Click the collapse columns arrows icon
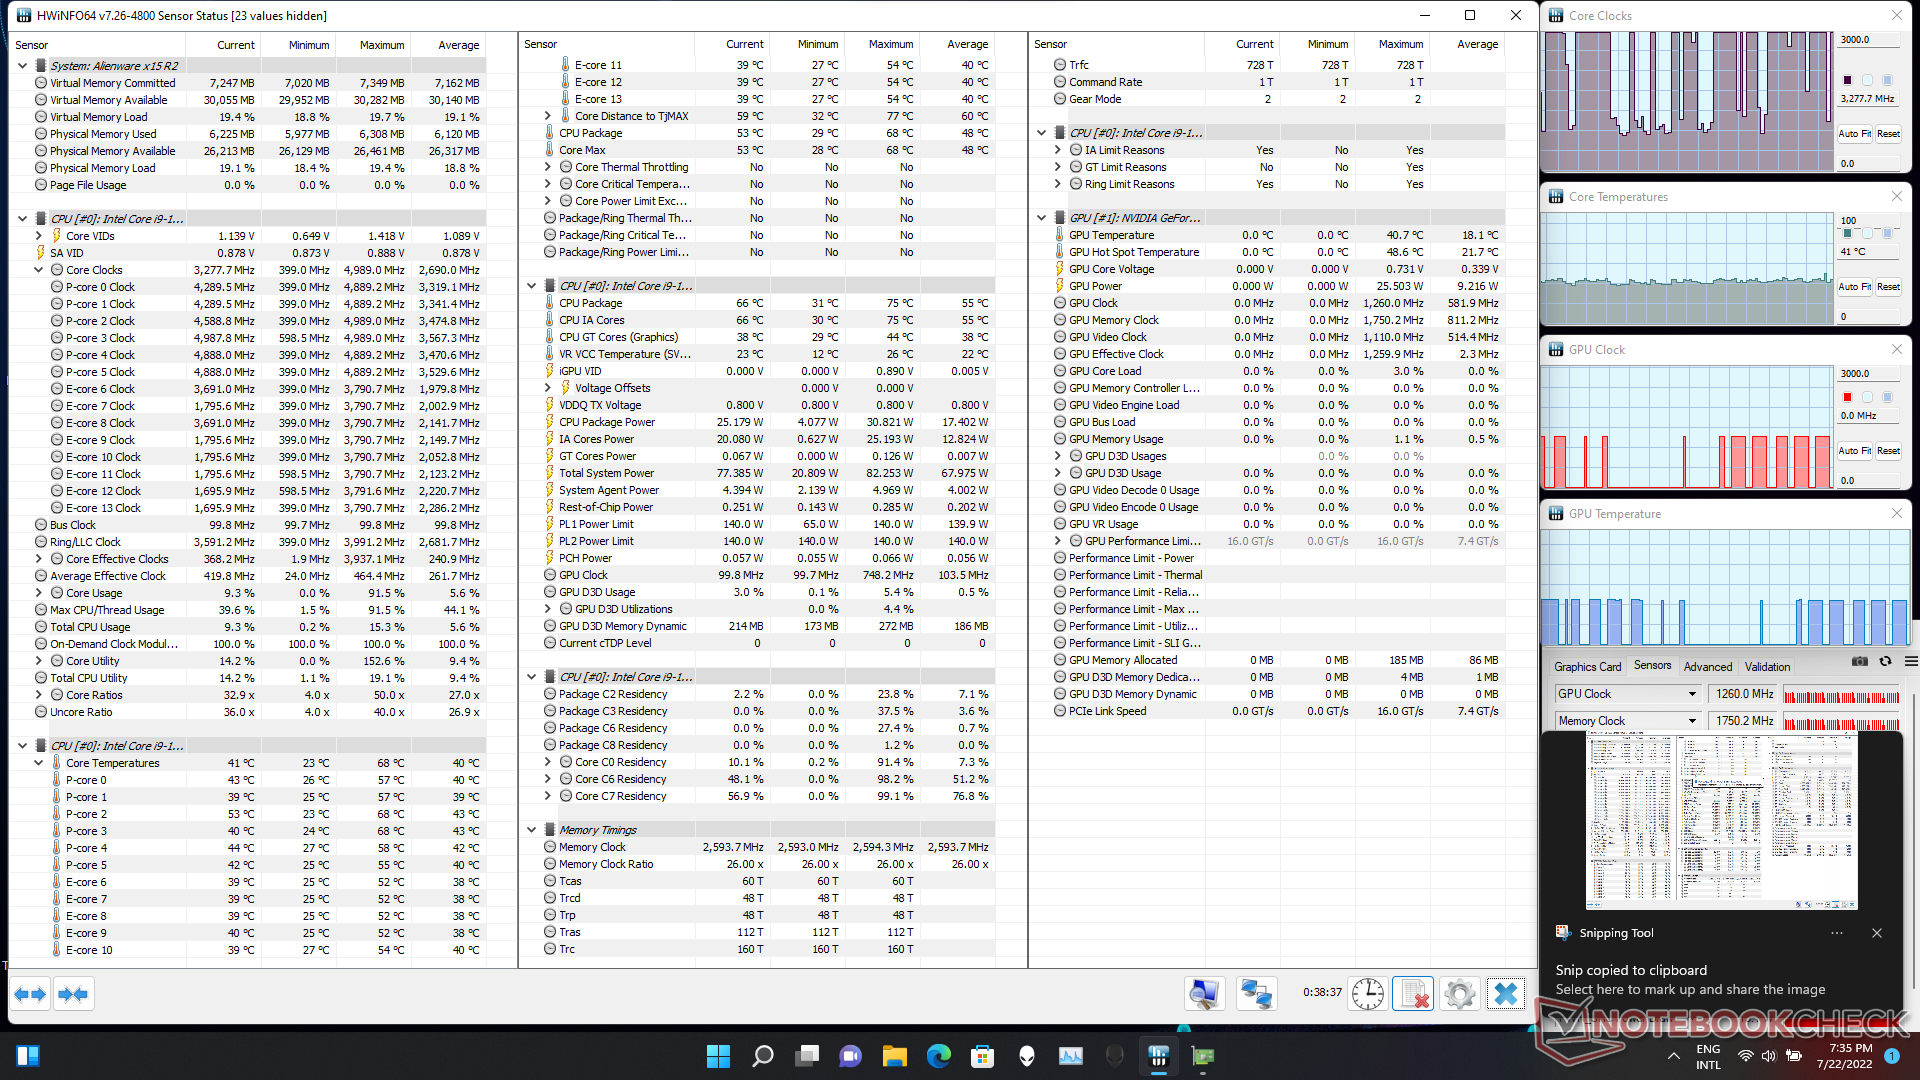This screenshot has height=1080, width=1920. pos(74,994)
